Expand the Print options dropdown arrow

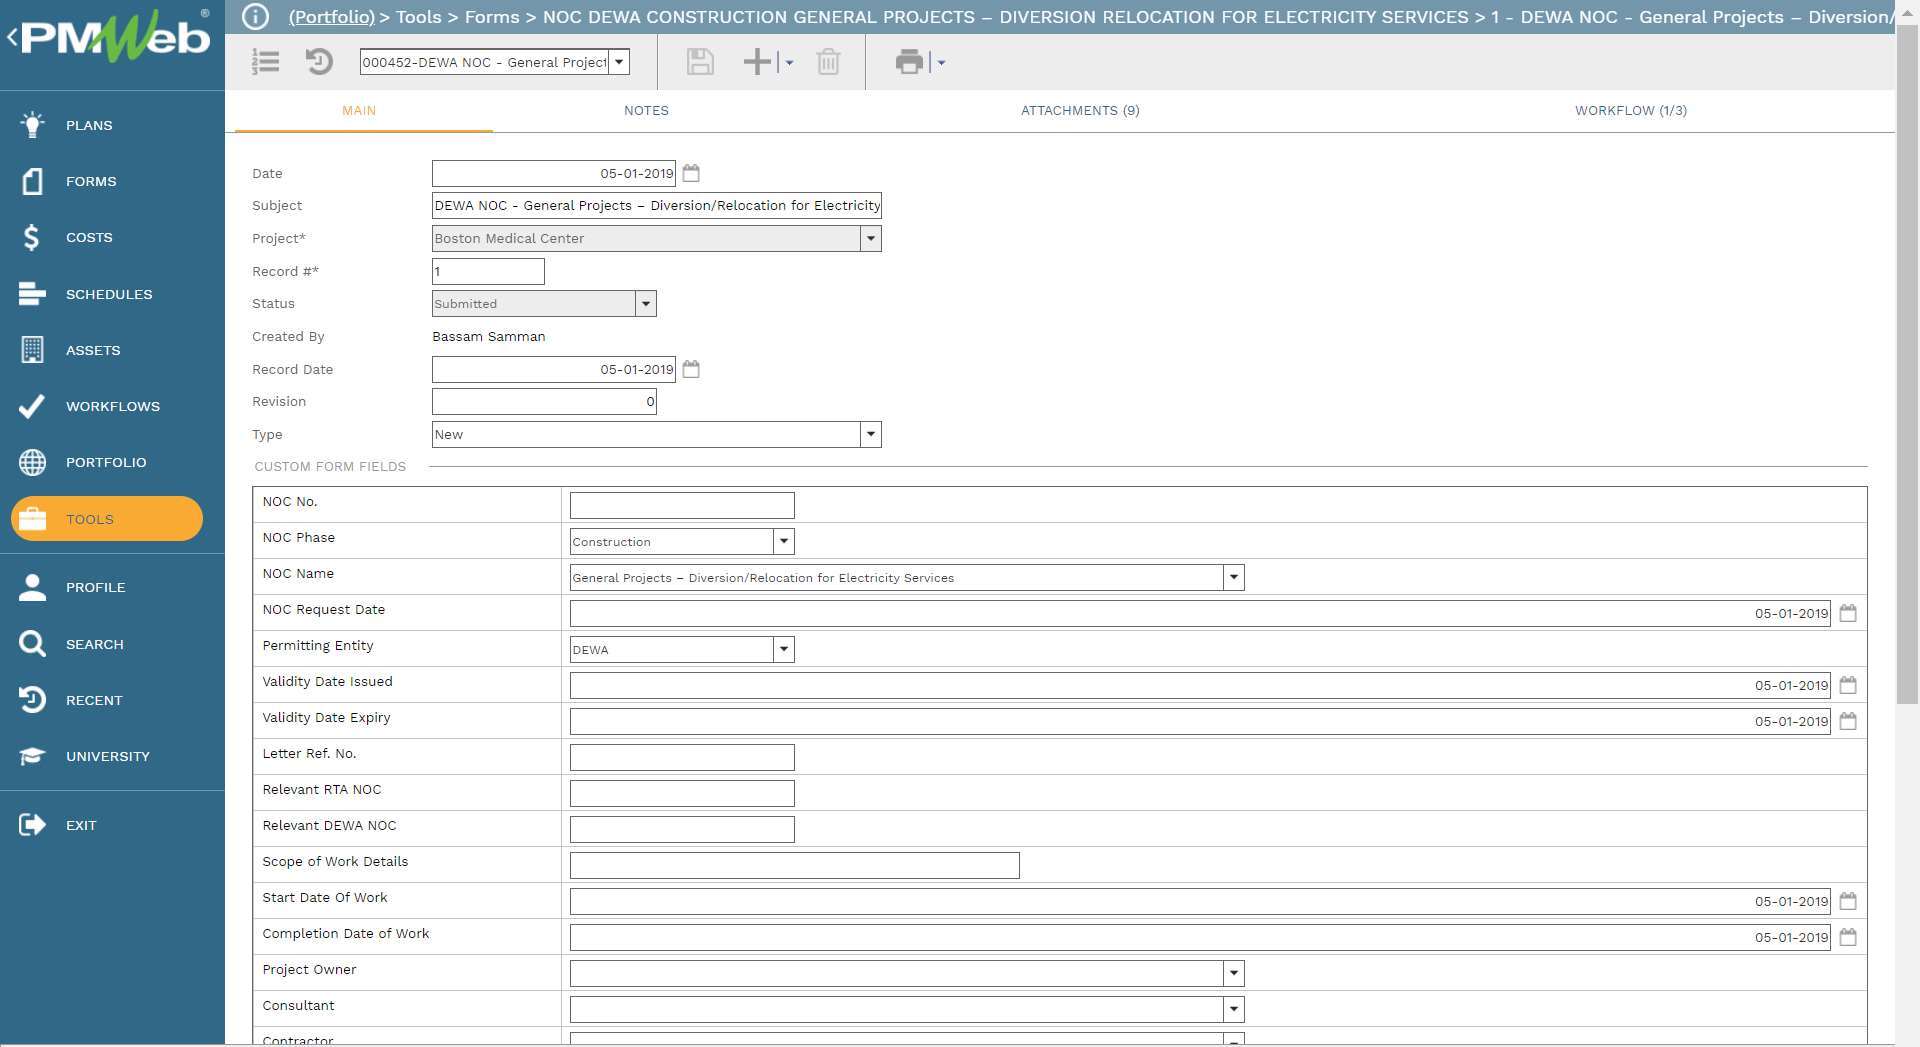941,62
